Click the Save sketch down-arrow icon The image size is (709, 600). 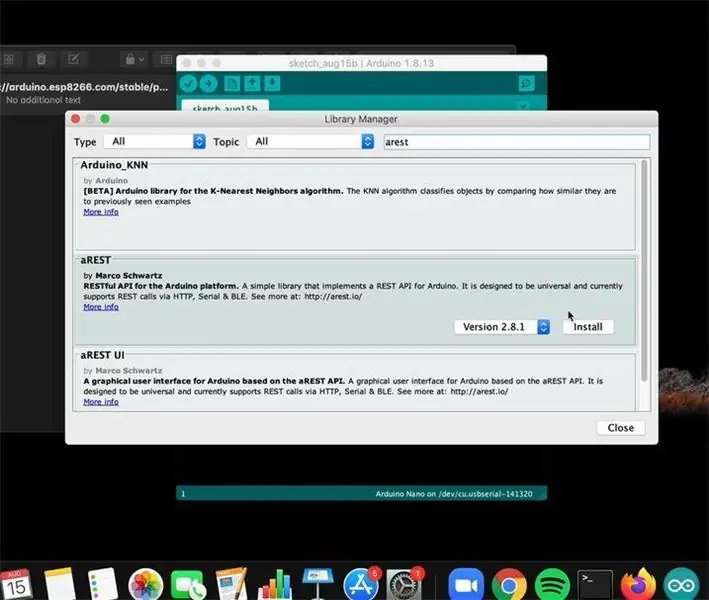click(x=272, y=84)
